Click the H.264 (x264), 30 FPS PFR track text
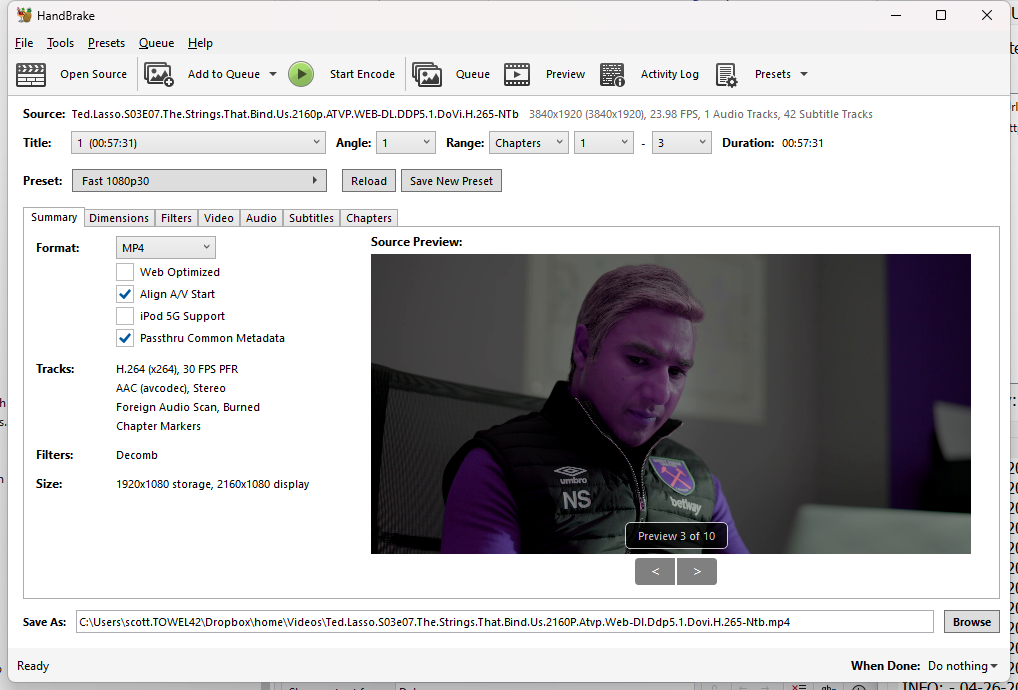Viewport: 1018px width, 690px height. point(177,369)
